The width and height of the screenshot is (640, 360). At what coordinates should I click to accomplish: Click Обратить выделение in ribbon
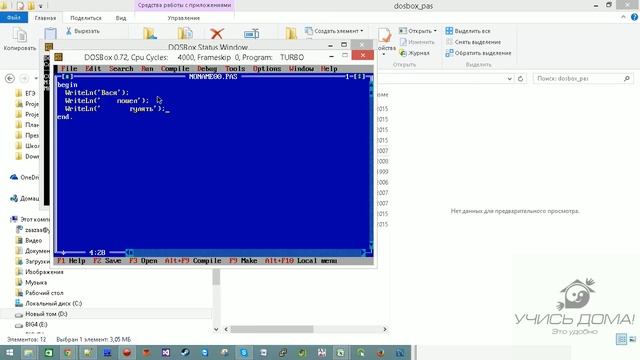coord(478,53)
